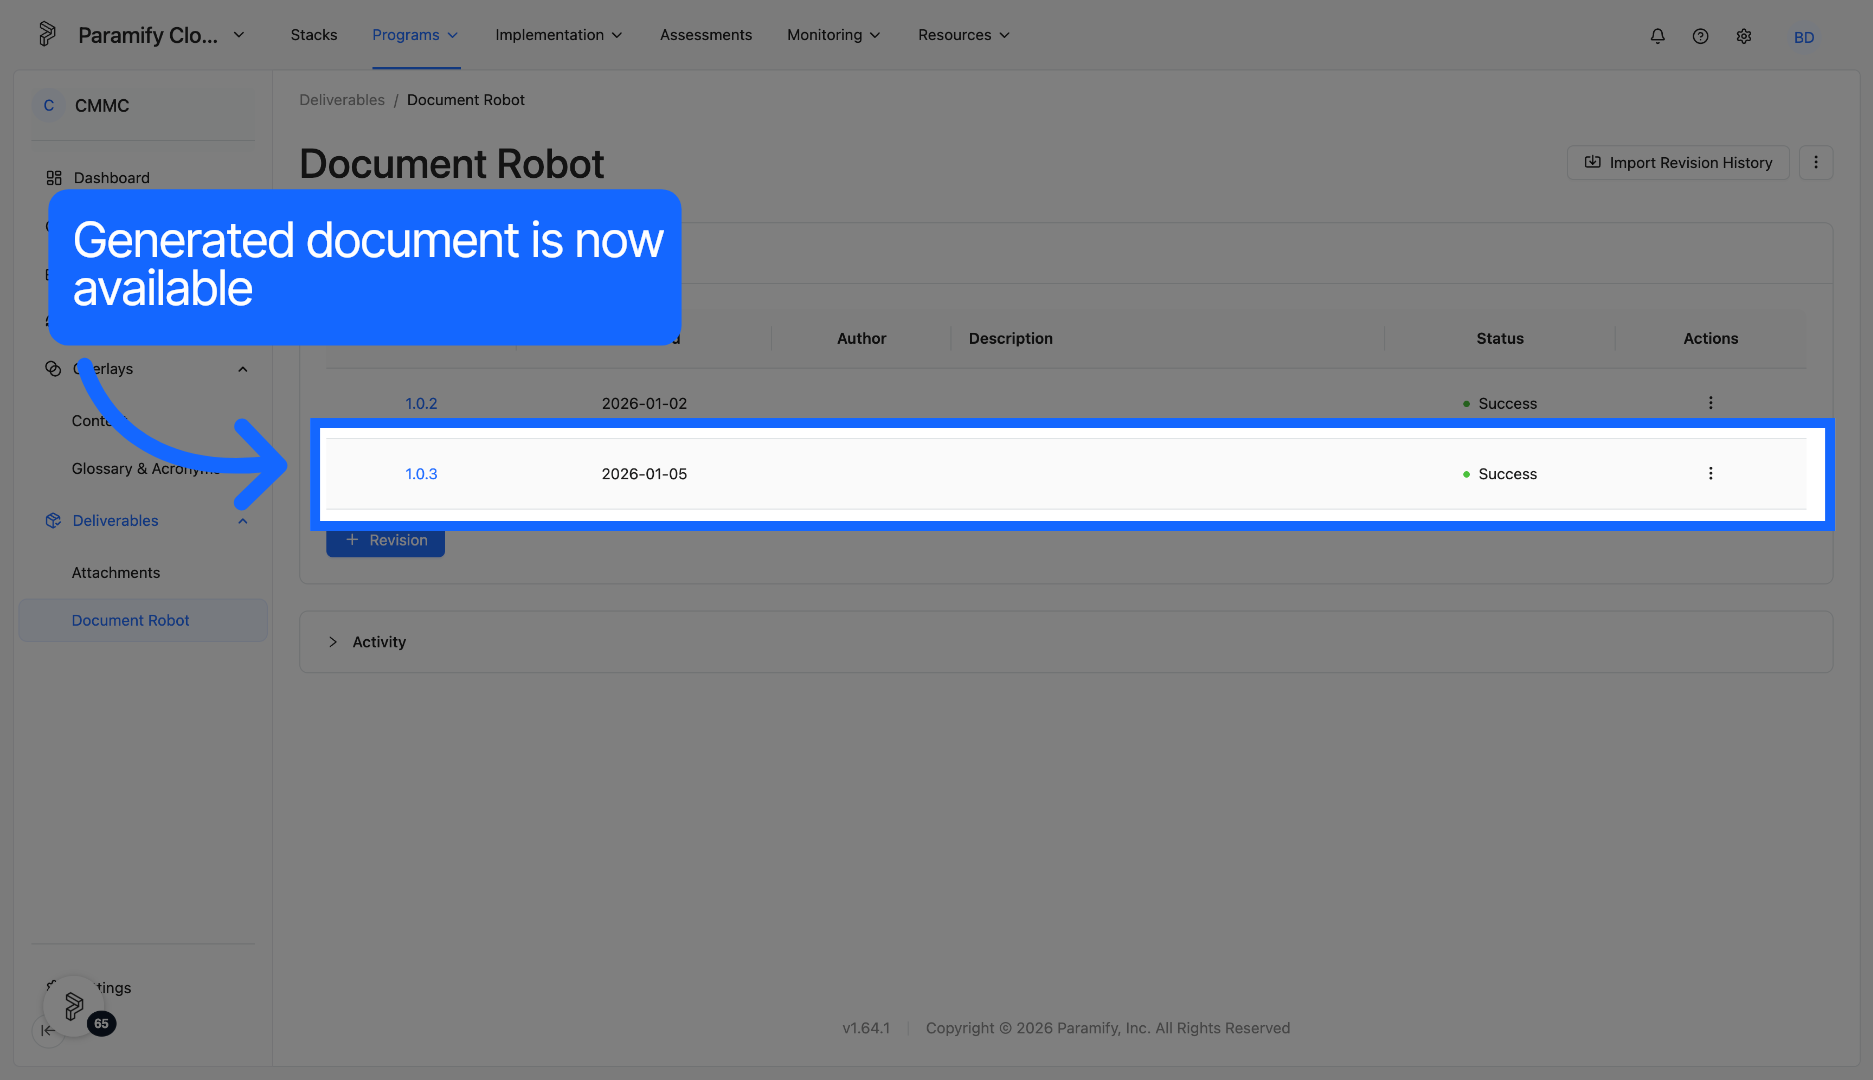Click the Document Robot page heading
The image size is (1873, 1080).
452,164
